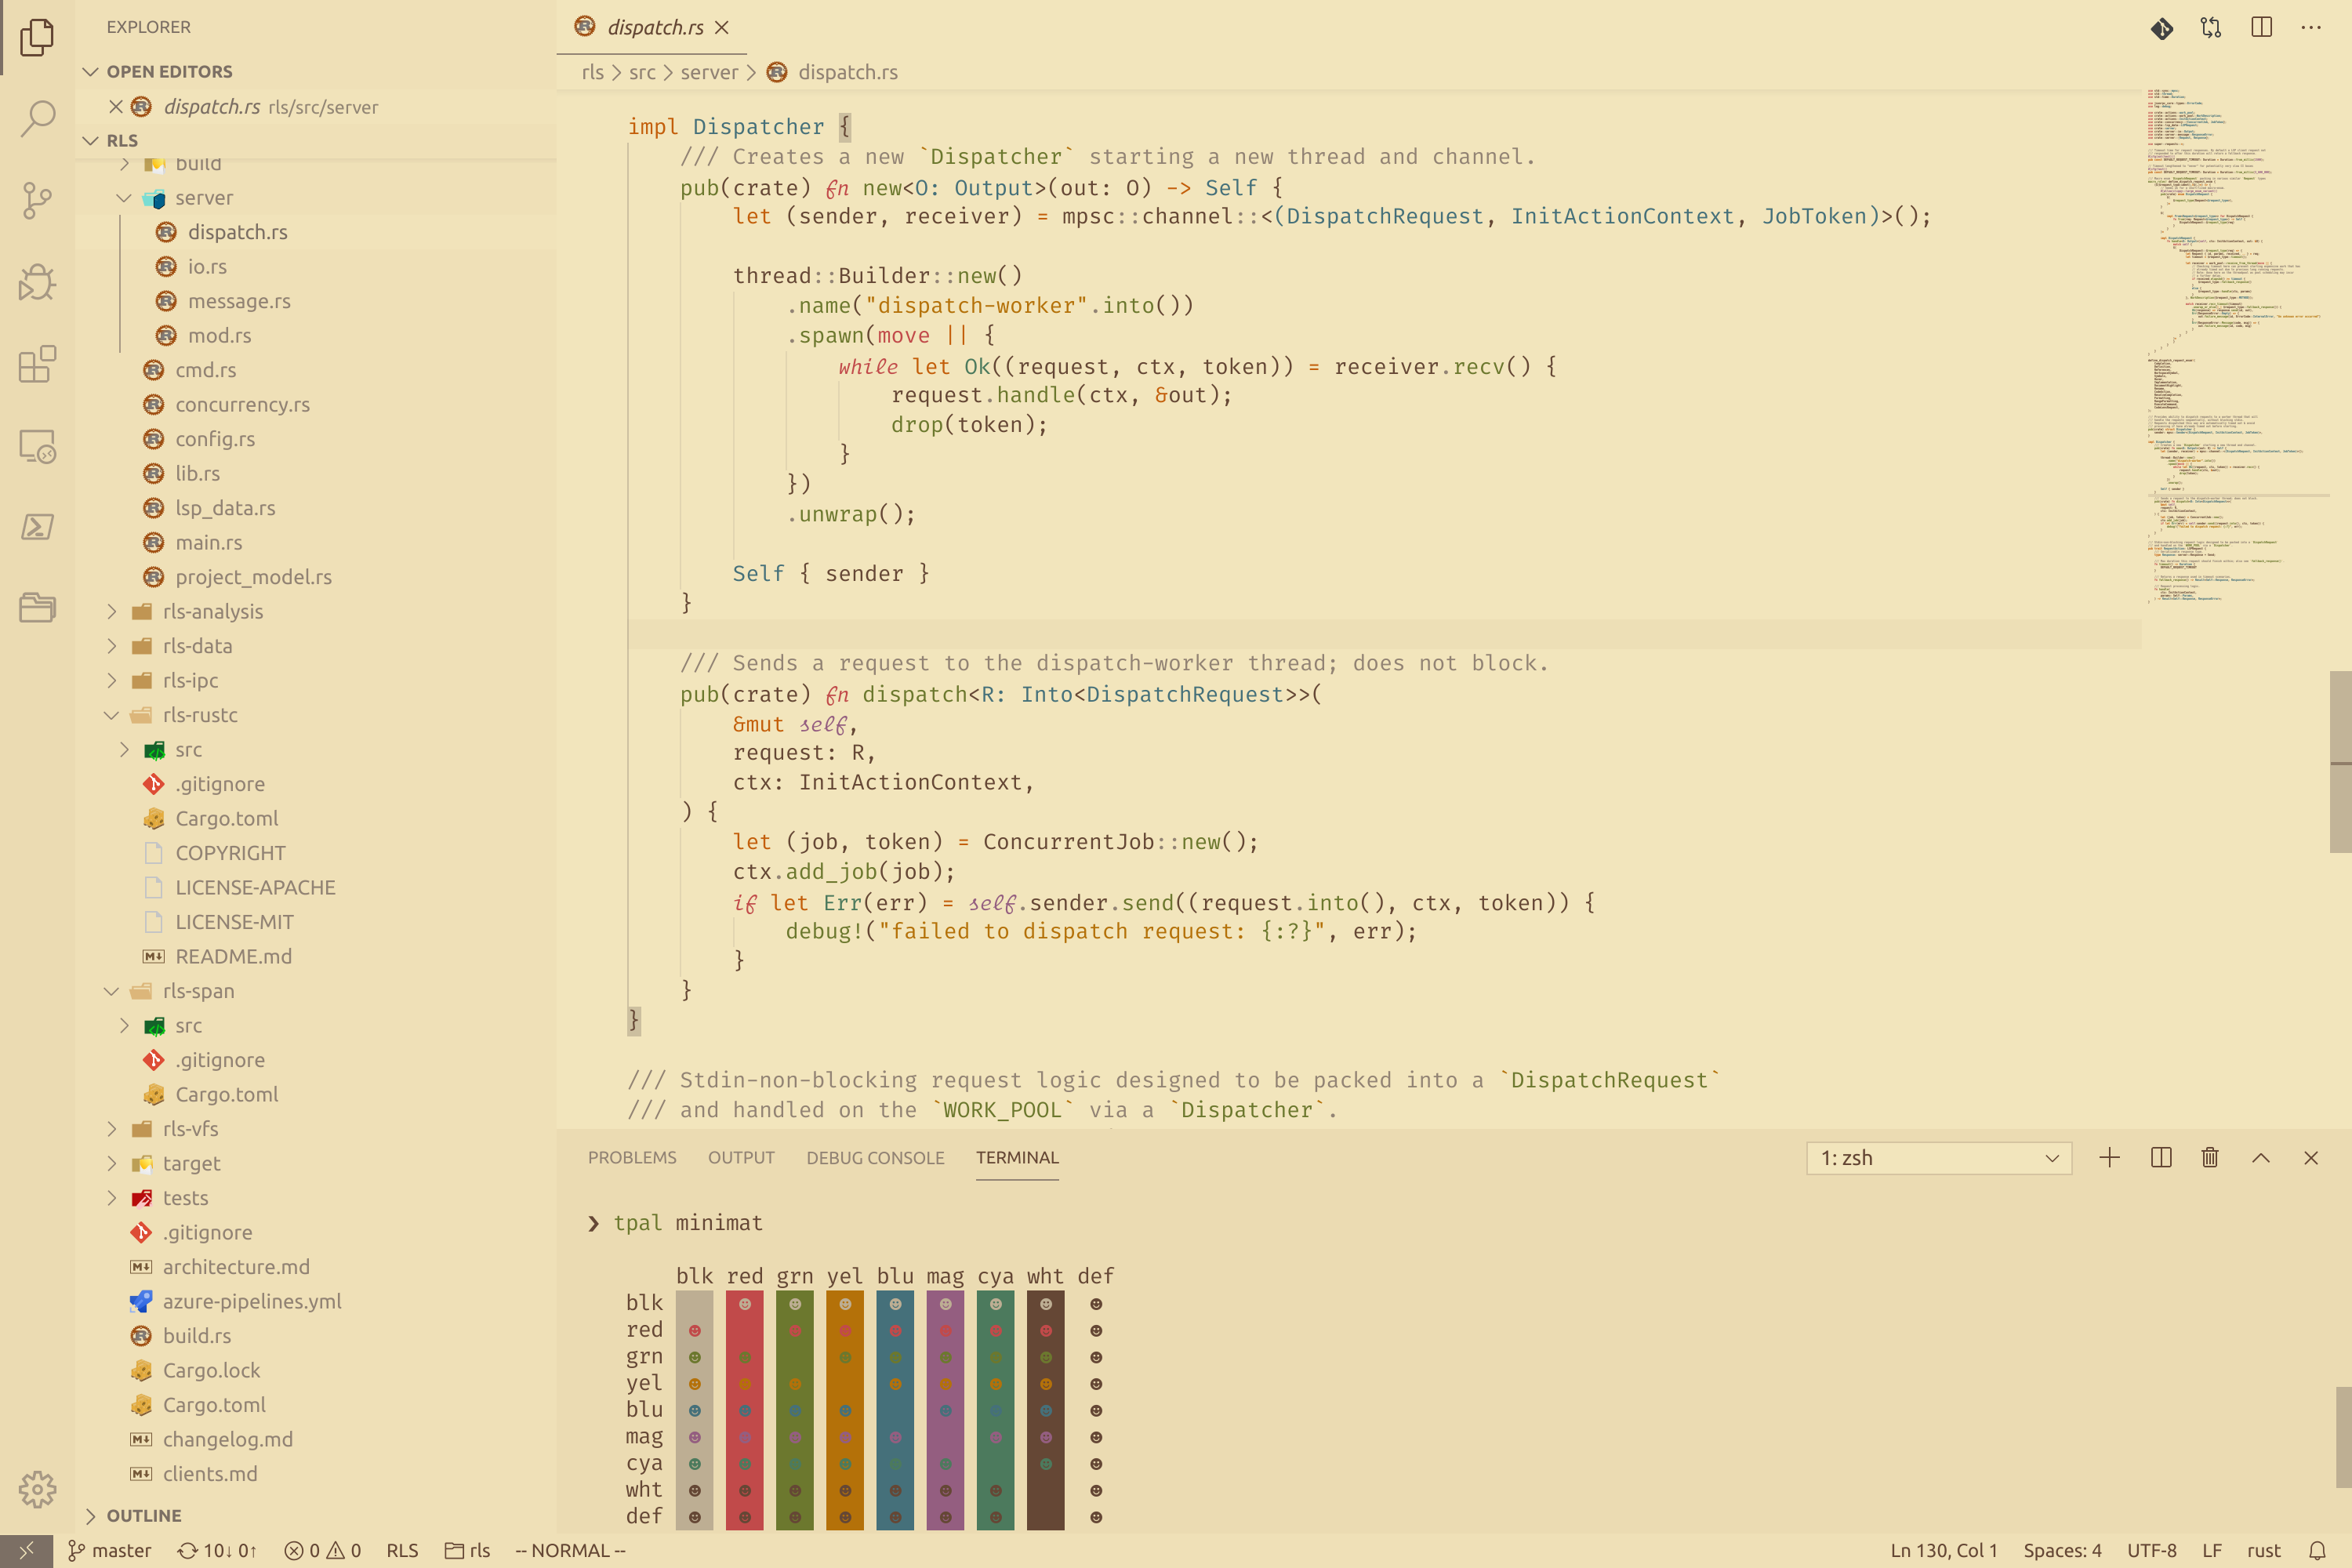Open the Search view in activity bar

(x=37, y=118)
